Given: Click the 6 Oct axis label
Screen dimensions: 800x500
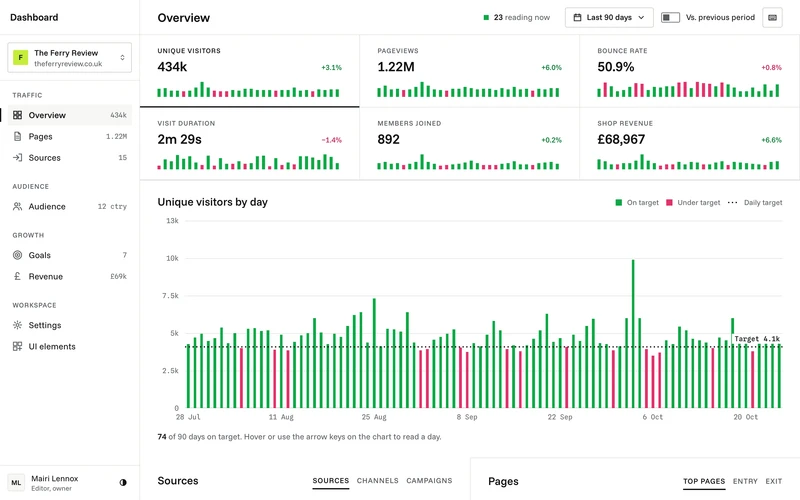Looking at the screenshot, I should (x=653, y=417).
